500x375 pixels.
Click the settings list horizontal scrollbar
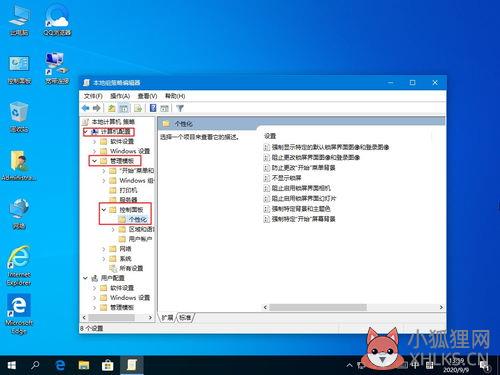[318, 307]
